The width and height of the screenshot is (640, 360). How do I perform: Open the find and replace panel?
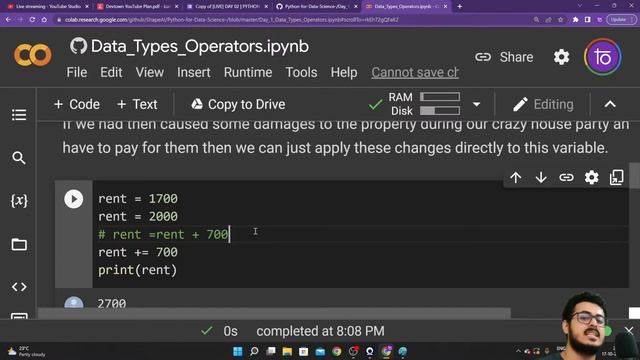19,158
